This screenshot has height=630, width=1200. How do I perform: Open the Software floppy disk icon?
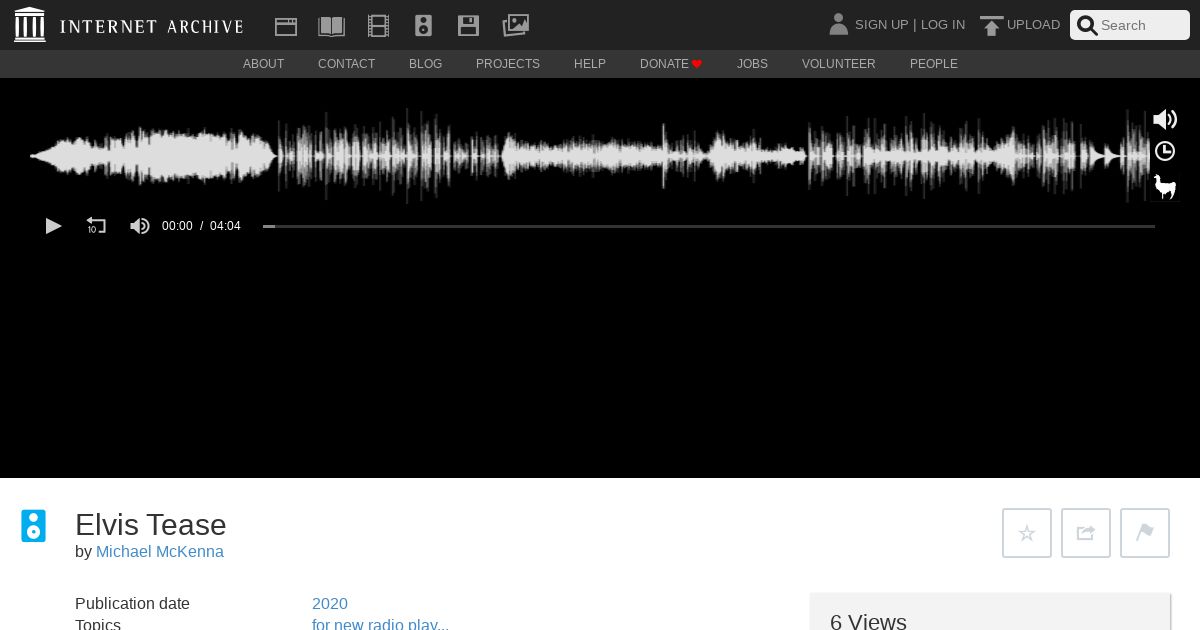click(468, 26)
